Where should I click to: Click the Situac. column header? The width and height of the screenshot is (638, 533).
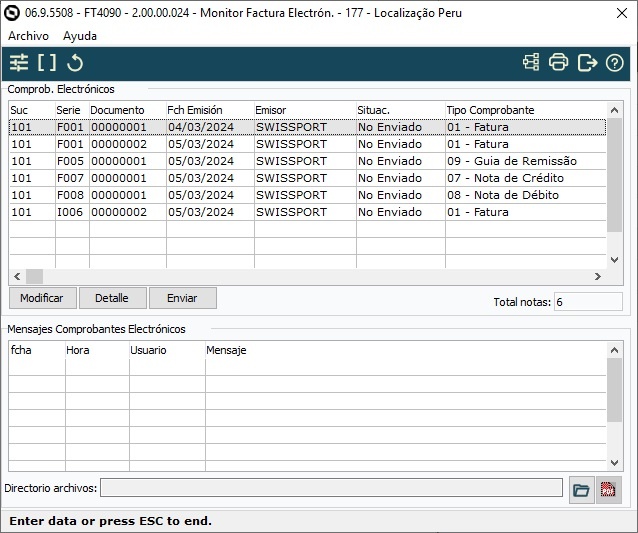[401, 110]
